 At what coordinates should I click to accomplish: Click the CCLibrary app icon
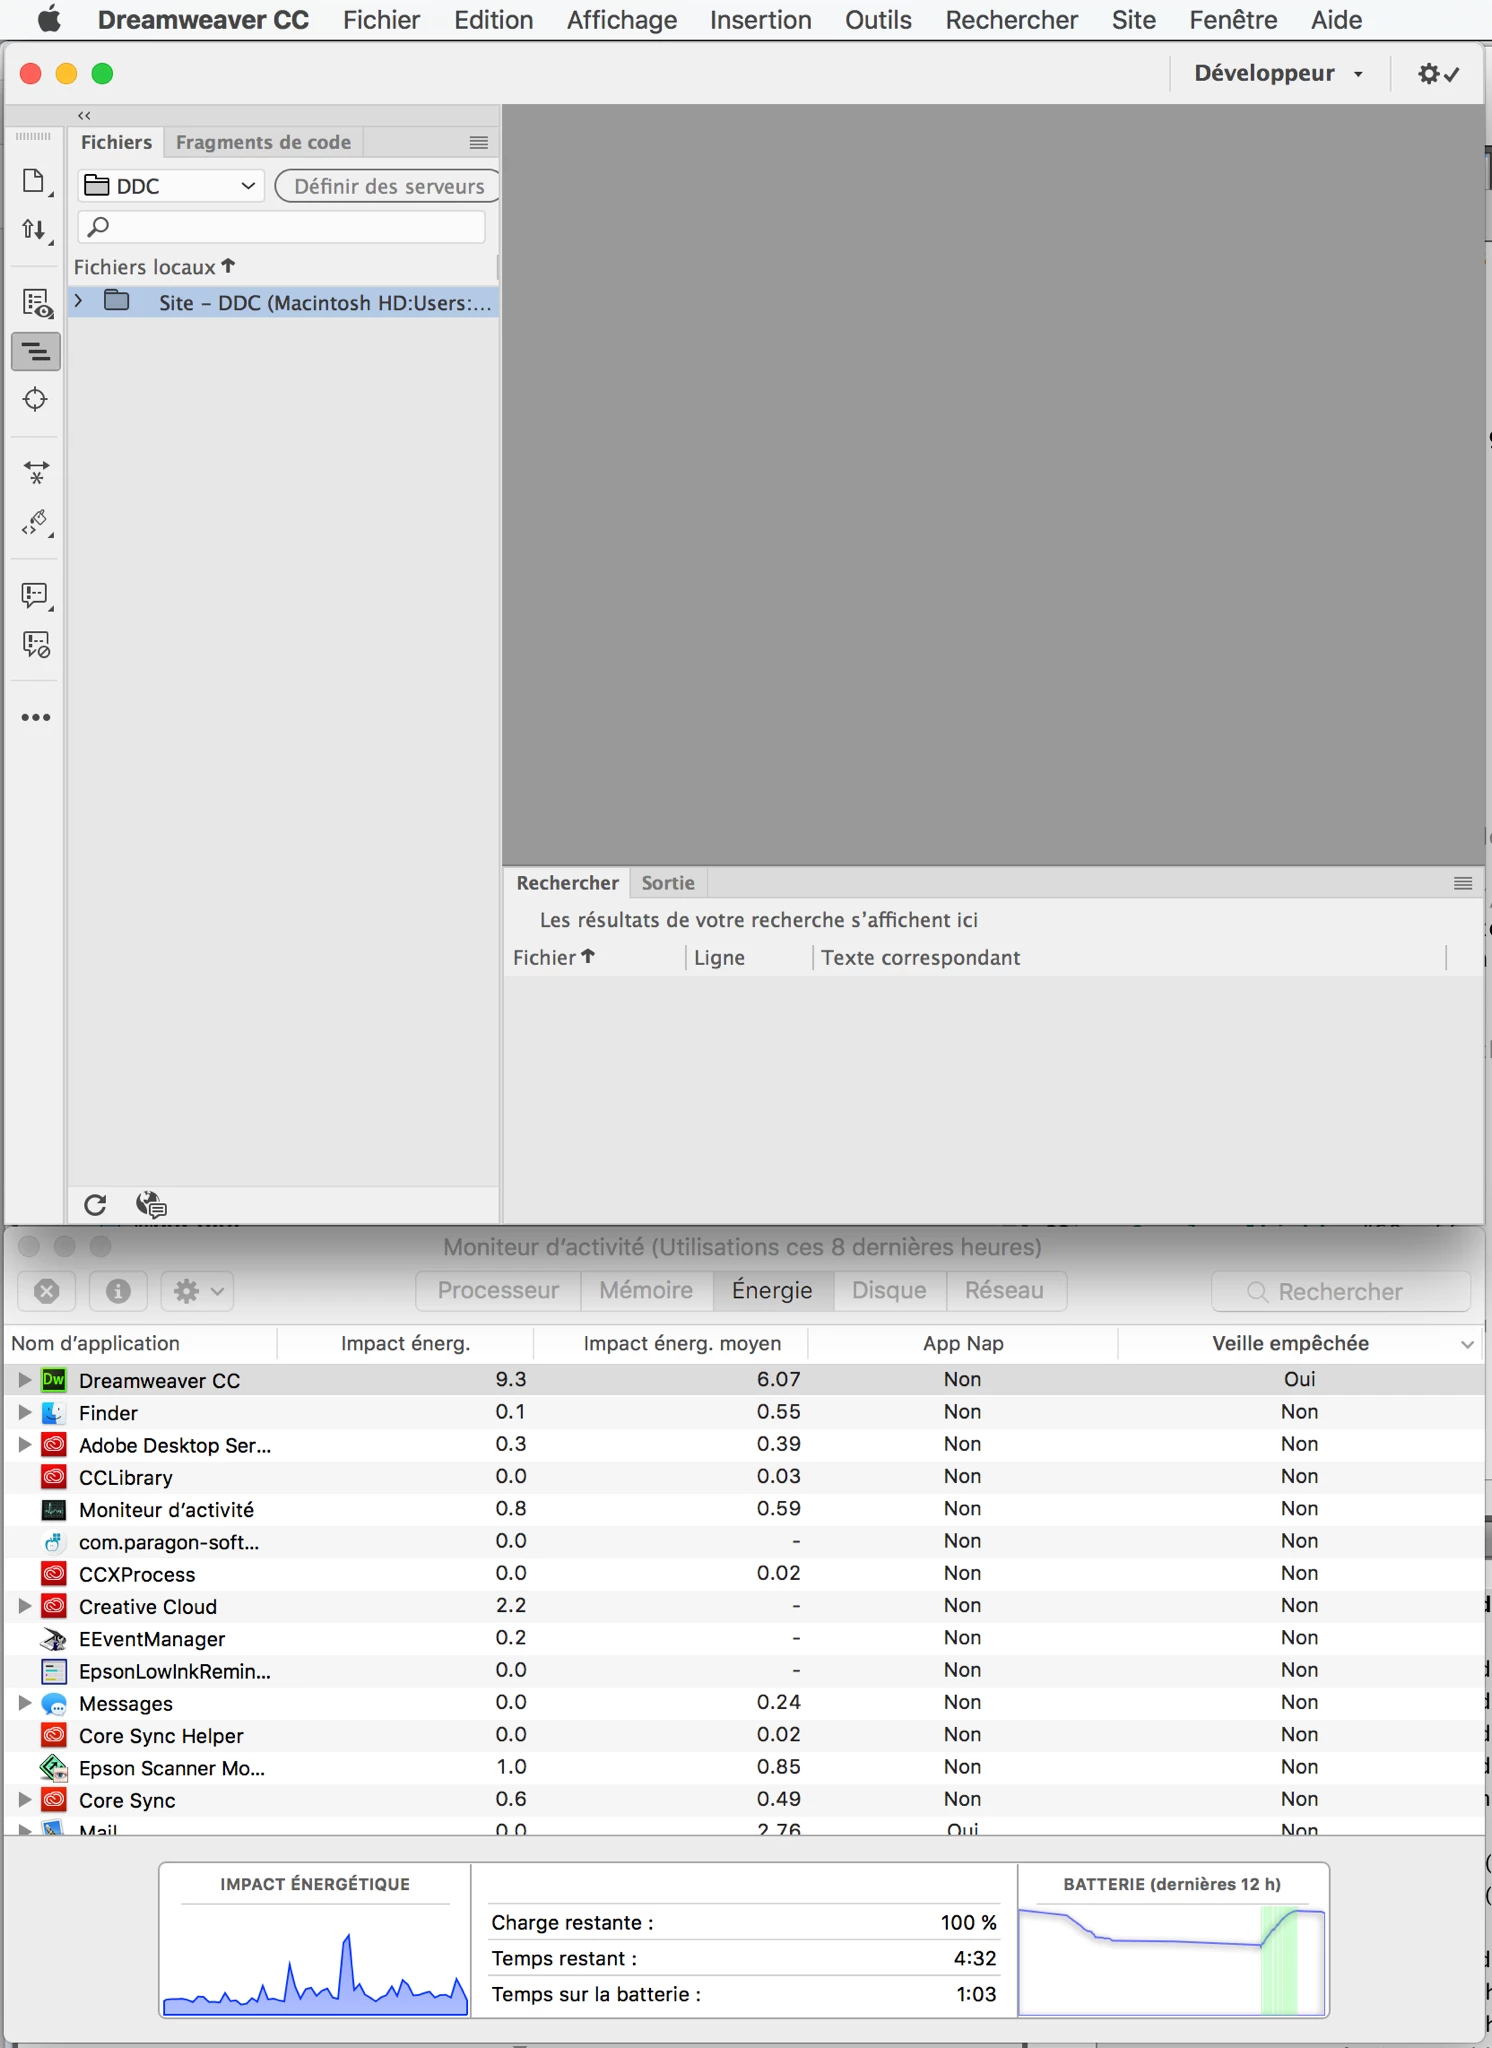(54, 1477)
